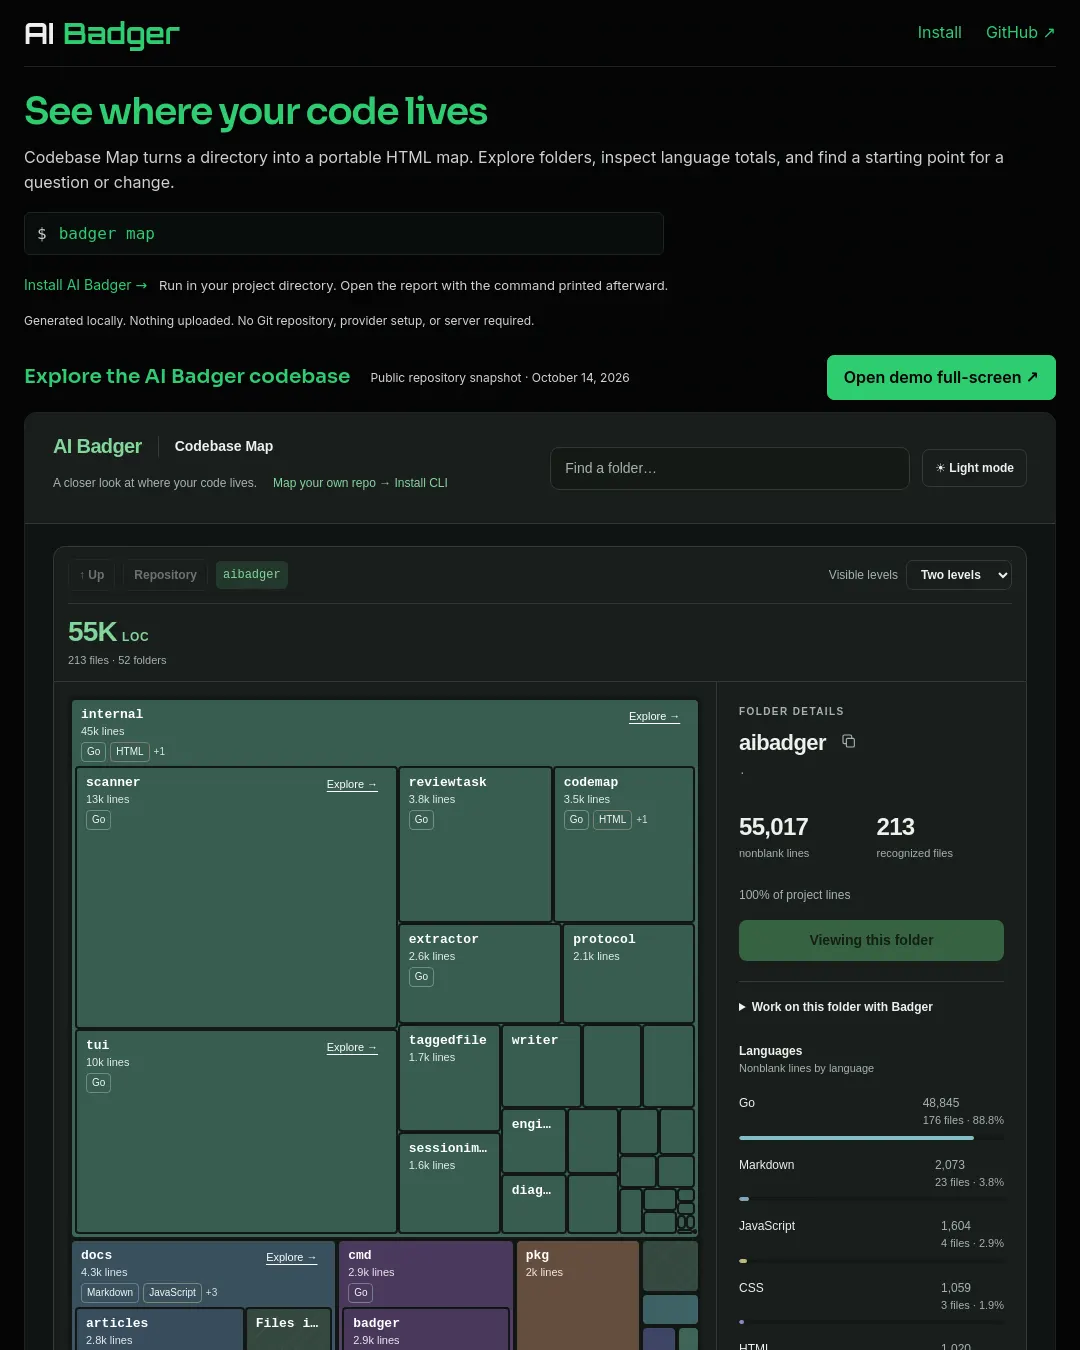Click the Go tag in scanner tile

98,820
